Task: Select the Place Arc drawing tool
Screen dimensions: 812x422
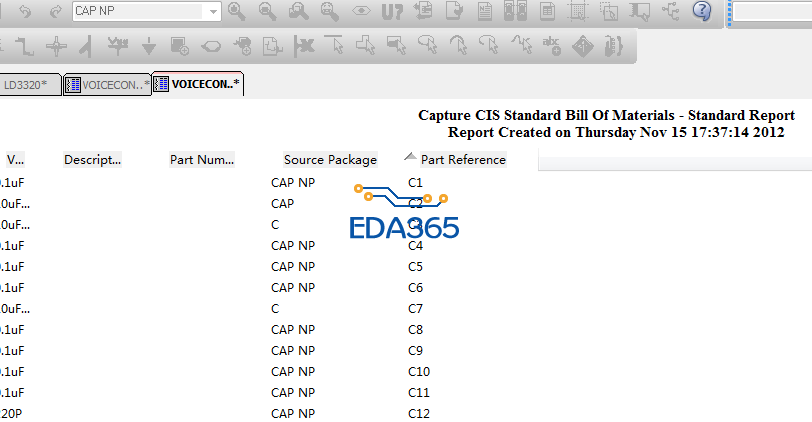Action: pyautogui.click(x=459, y=46)
